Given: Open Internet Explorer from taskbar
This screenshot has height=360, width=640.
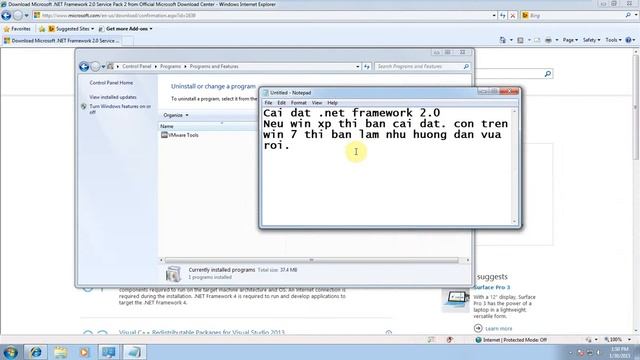Looking at the screenshot, I should tap(36, 352).
